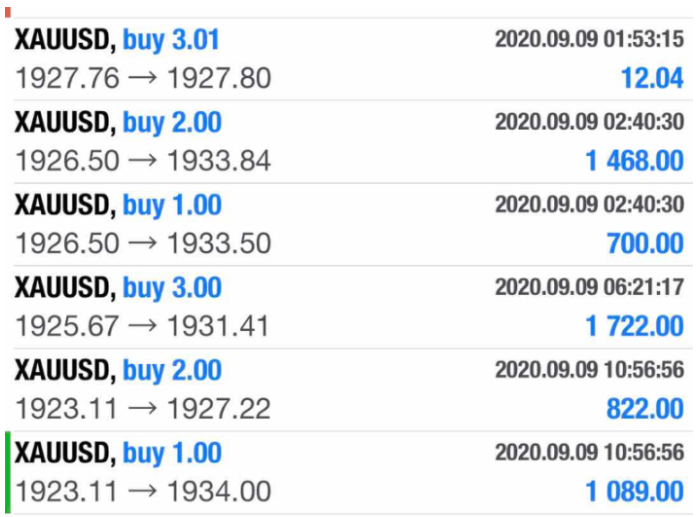698x517 pixels.
Task: Select the buy 1.00 label in the 700.00 row
Action: tap(172, 206)
